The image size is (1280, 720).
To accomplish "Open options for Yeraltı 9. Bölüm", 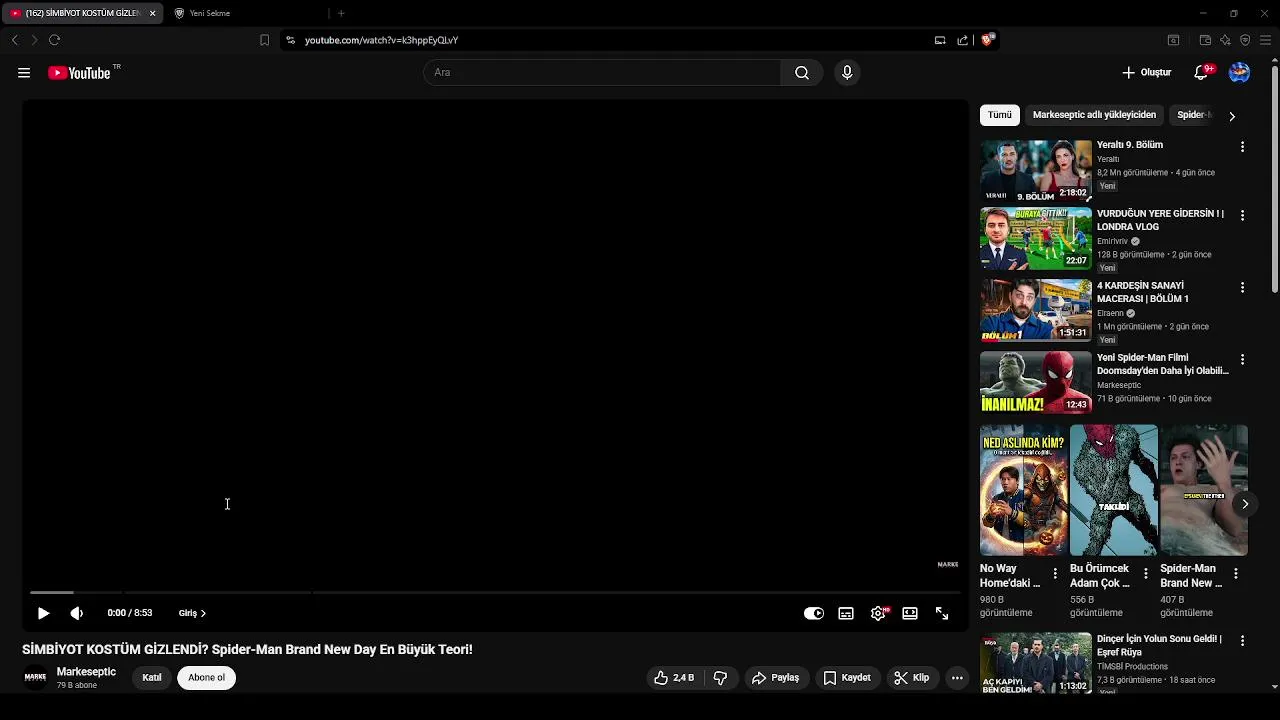I will (x=1242, y=147).
